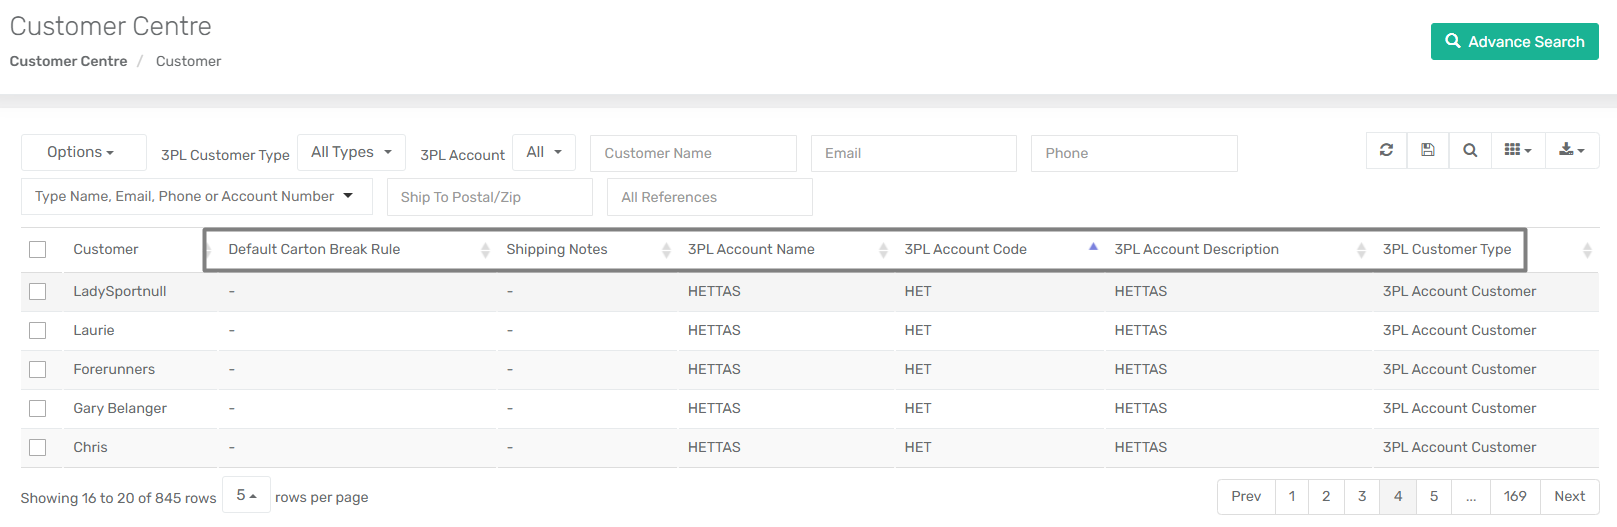The width and height of the screenshot is (1617, 527).
Task: Check the Laurie row checkbox
Action: pos(38,330)
